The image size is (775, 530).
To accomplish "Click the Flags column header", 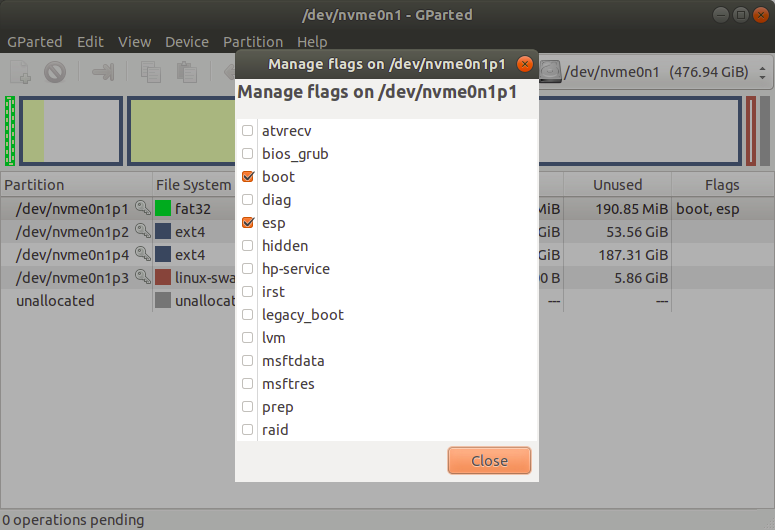I will point(721,185).
